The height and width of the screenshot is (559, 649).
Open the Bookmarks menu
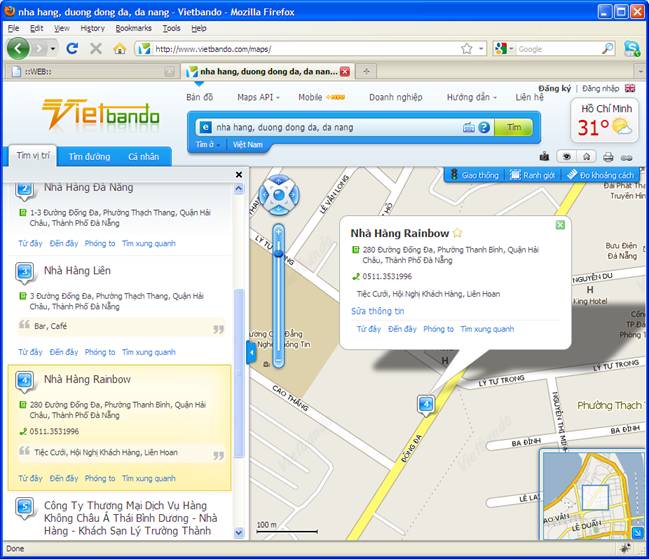133,28
